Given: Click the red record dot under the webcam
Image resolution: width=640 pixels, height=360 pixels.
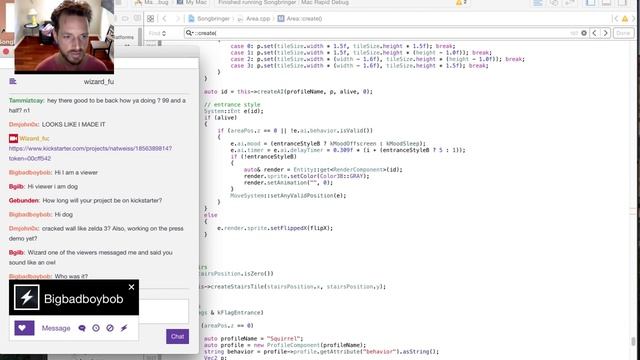Looking at the screenshot, I should pyautogui.click(x=6, y=51).
